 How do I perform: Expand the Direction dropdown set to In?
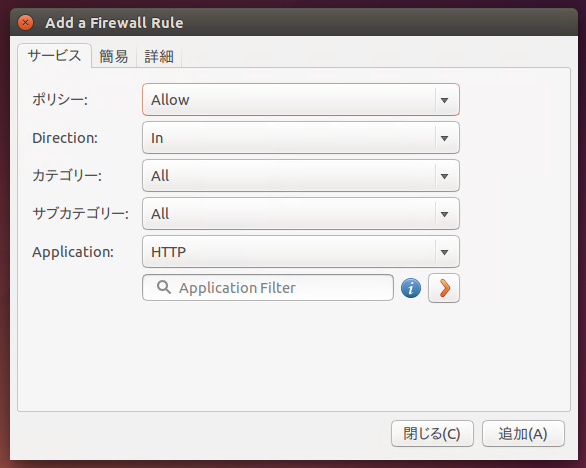301,138
